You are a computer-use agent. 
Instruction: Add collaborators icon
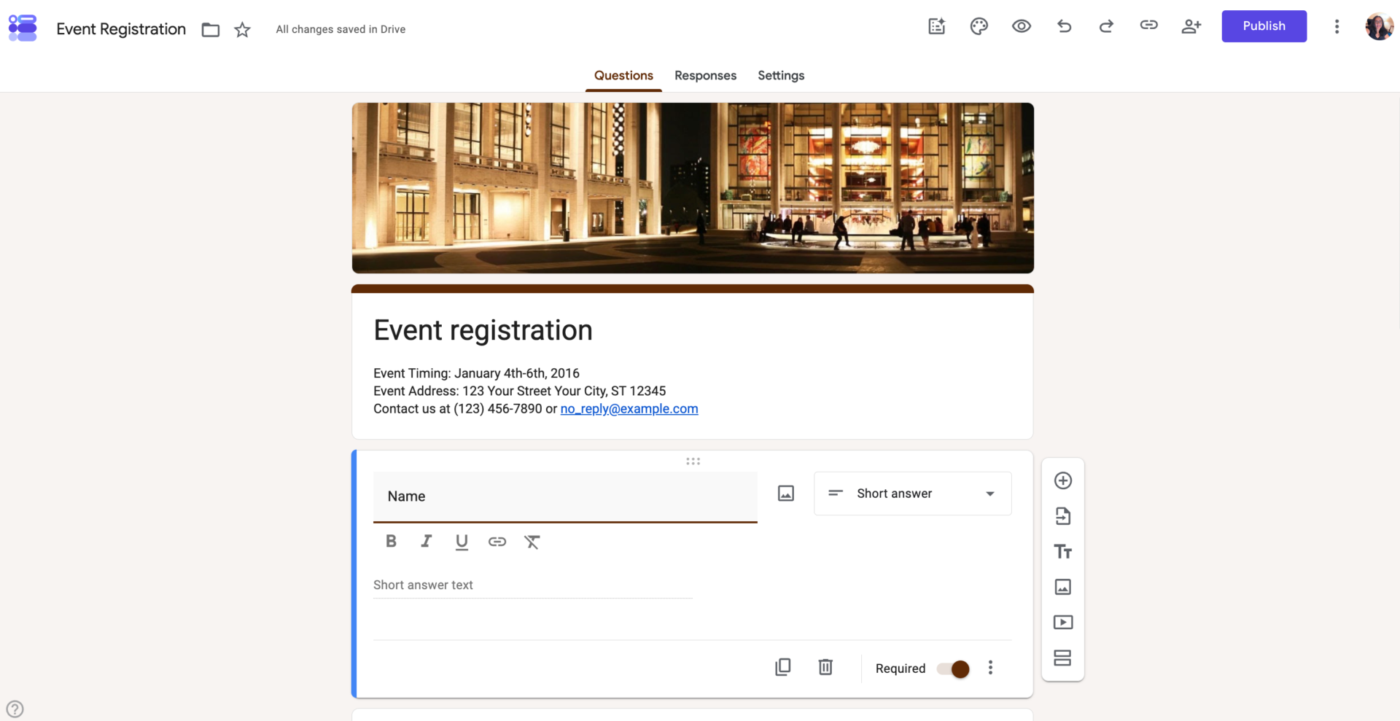1191,27
